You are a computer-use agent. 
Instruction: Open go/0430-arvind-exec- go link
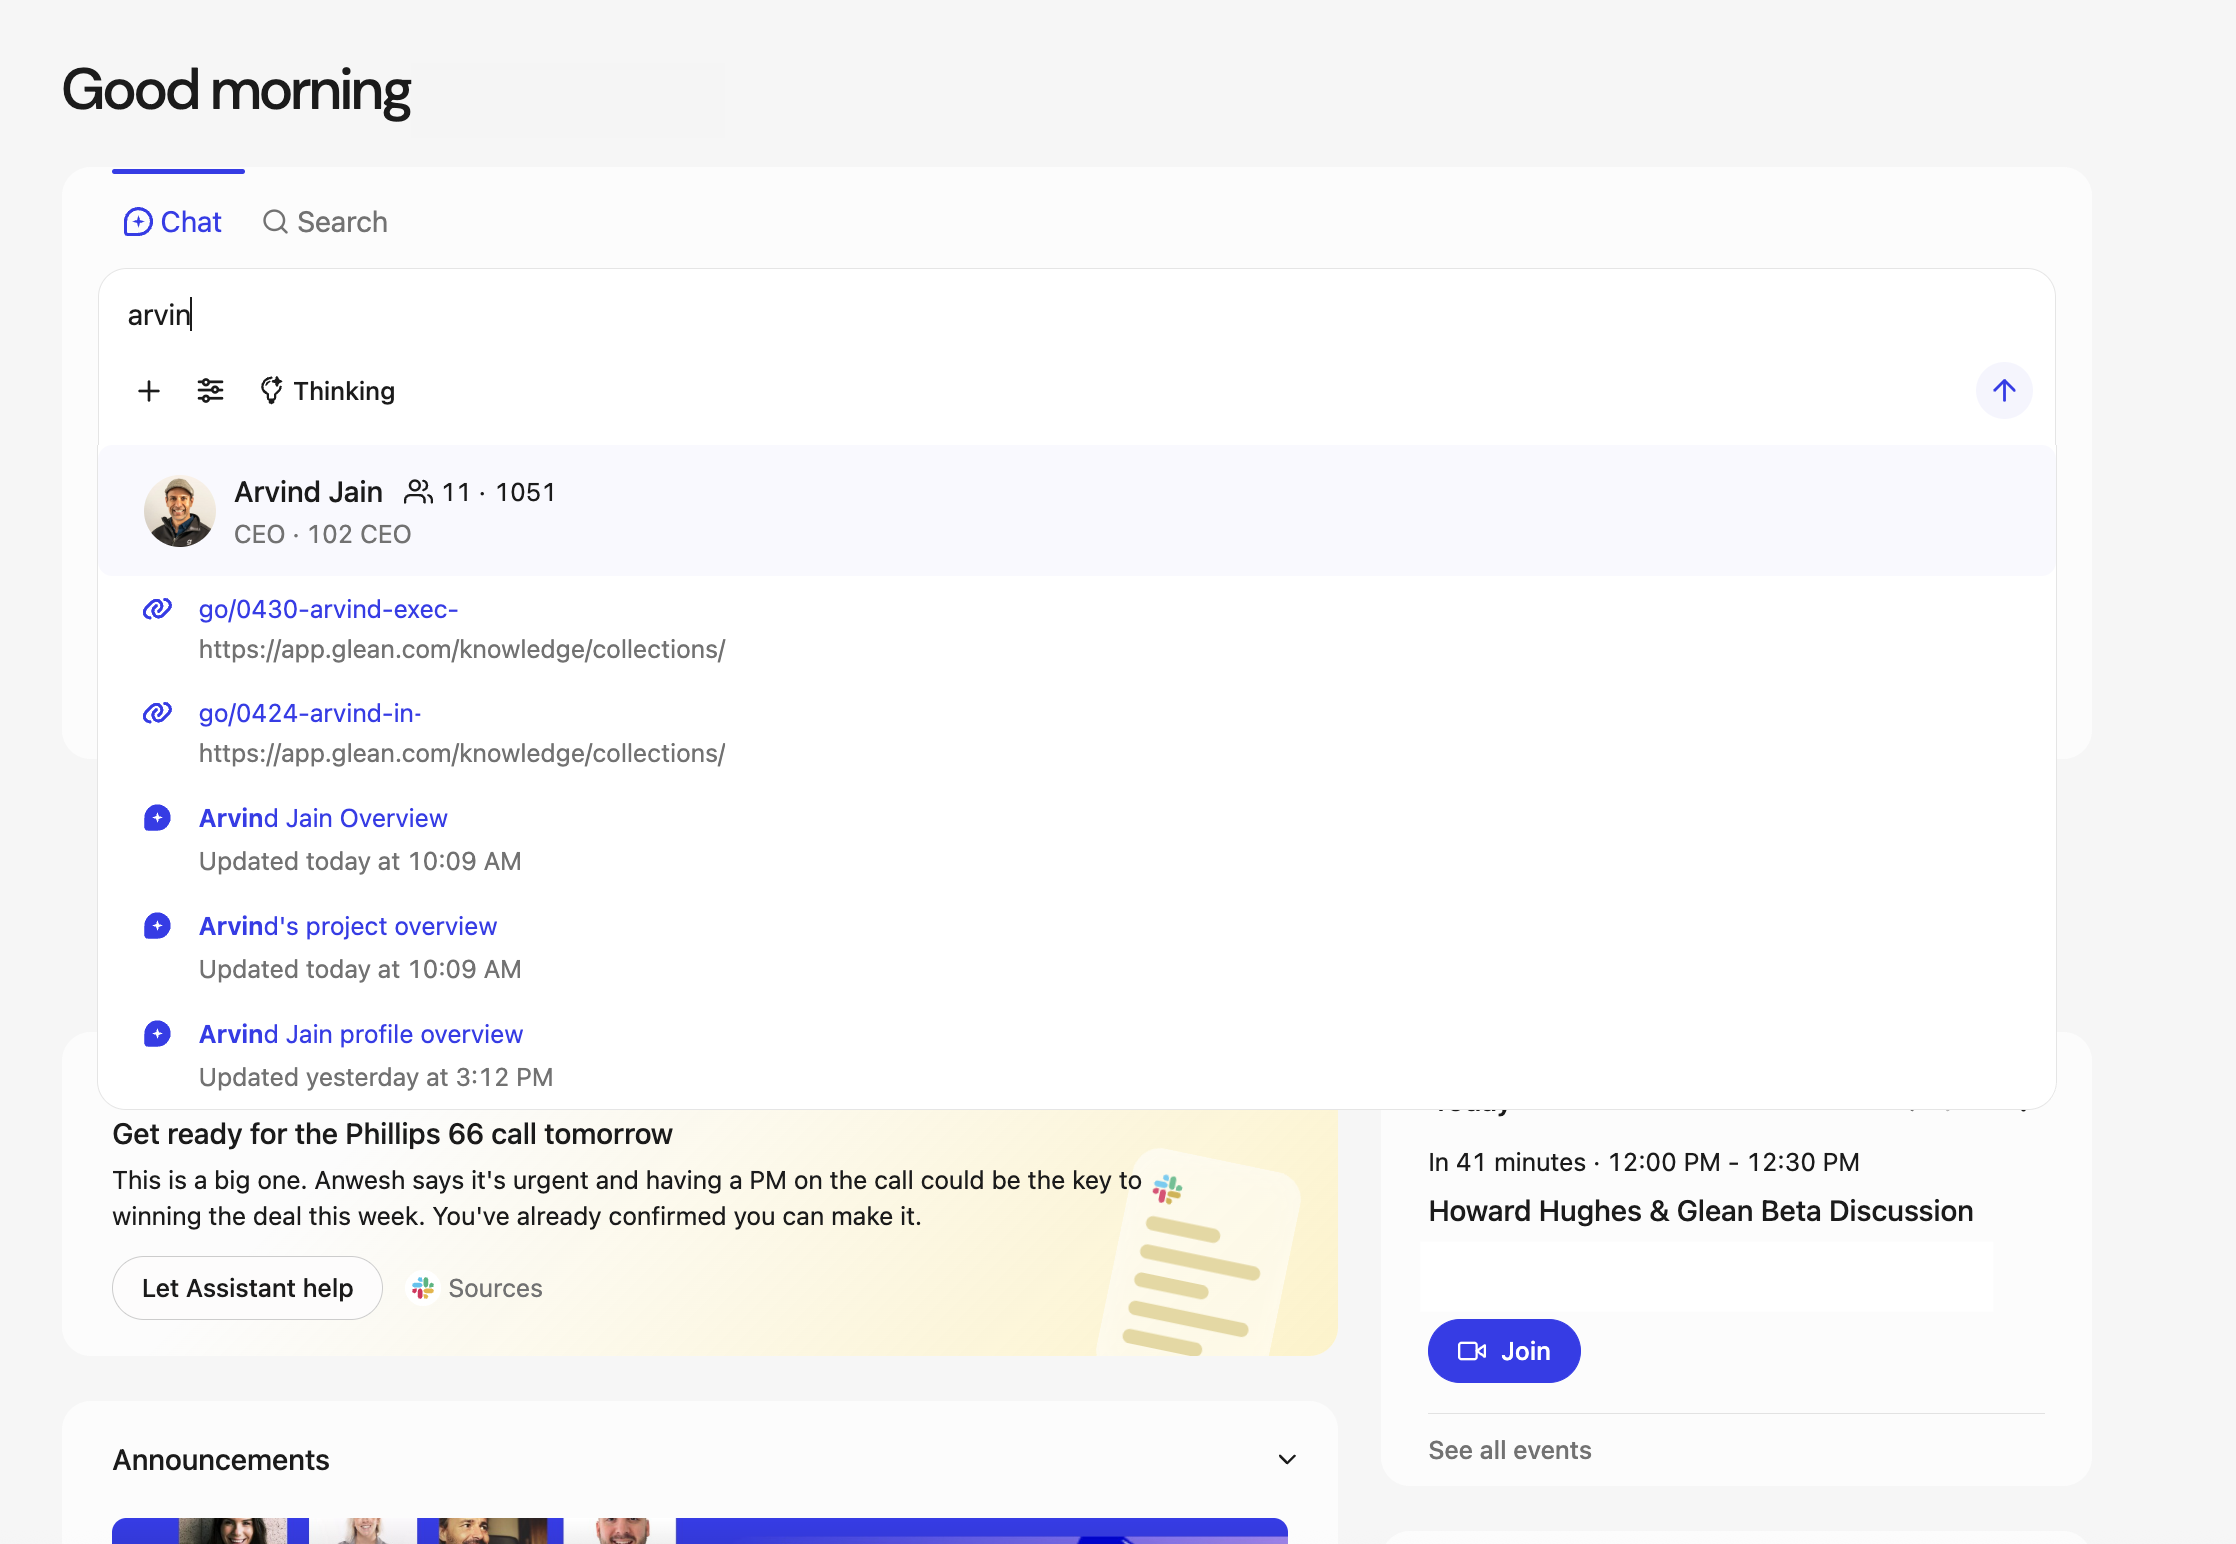click(x=328, y=609)
